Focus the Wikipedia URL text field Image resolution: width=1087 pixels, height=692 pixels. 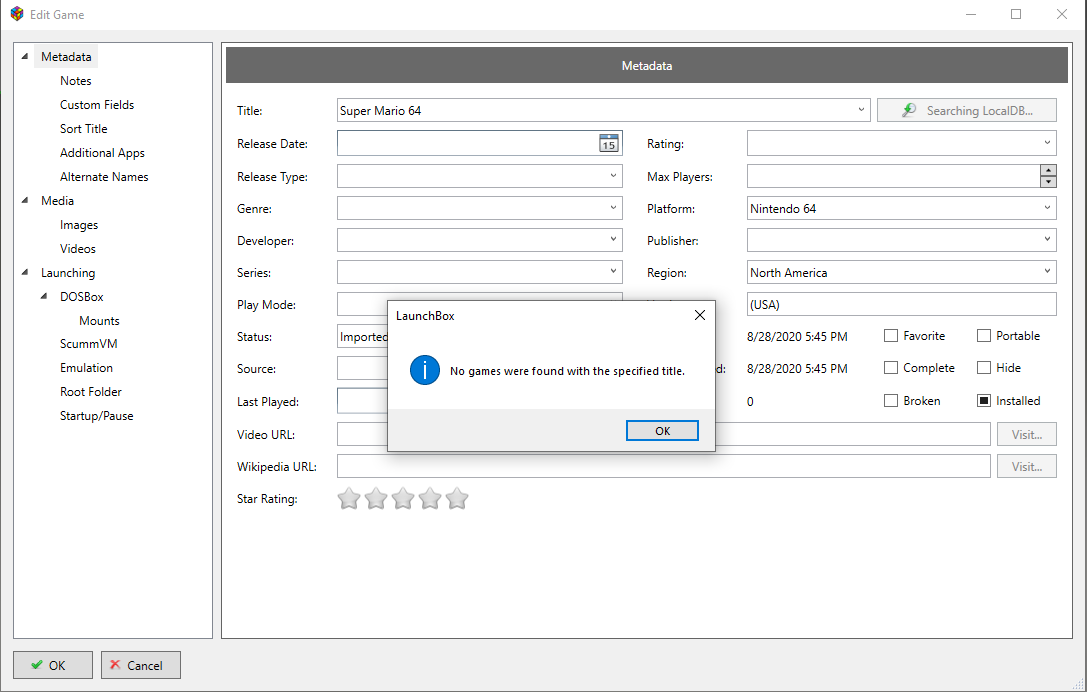[663, 467]
